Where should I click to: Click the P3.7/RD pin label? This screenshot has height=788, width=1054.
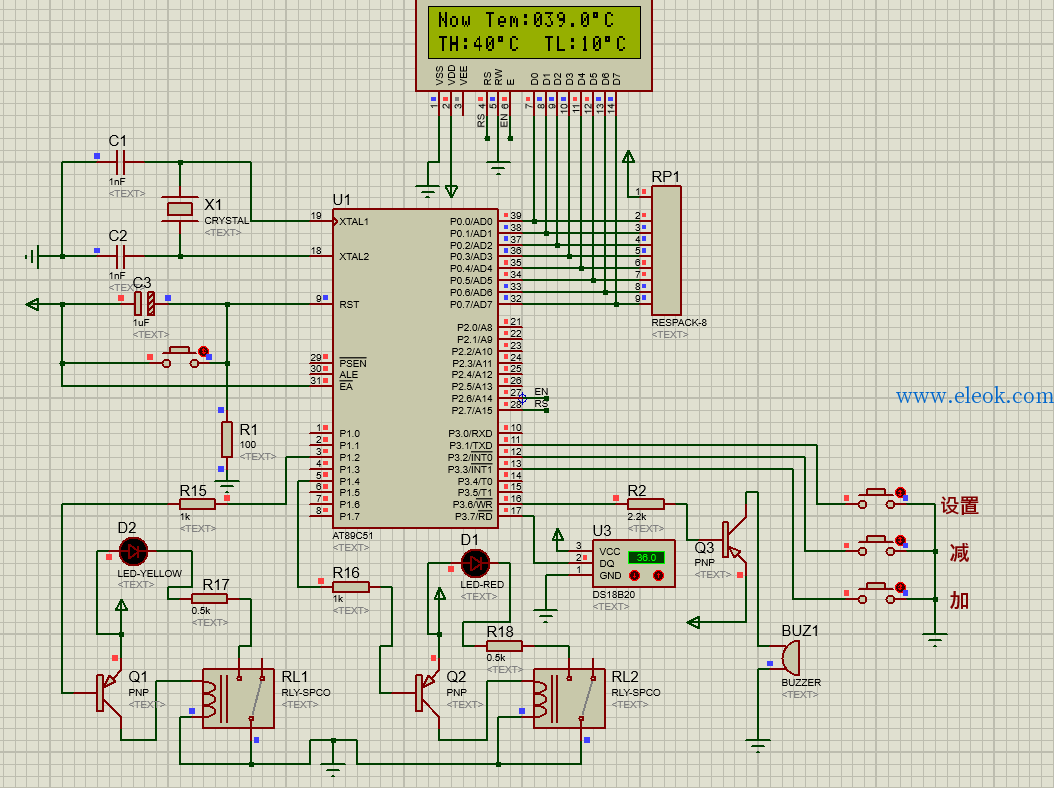(x=473, y=516)
